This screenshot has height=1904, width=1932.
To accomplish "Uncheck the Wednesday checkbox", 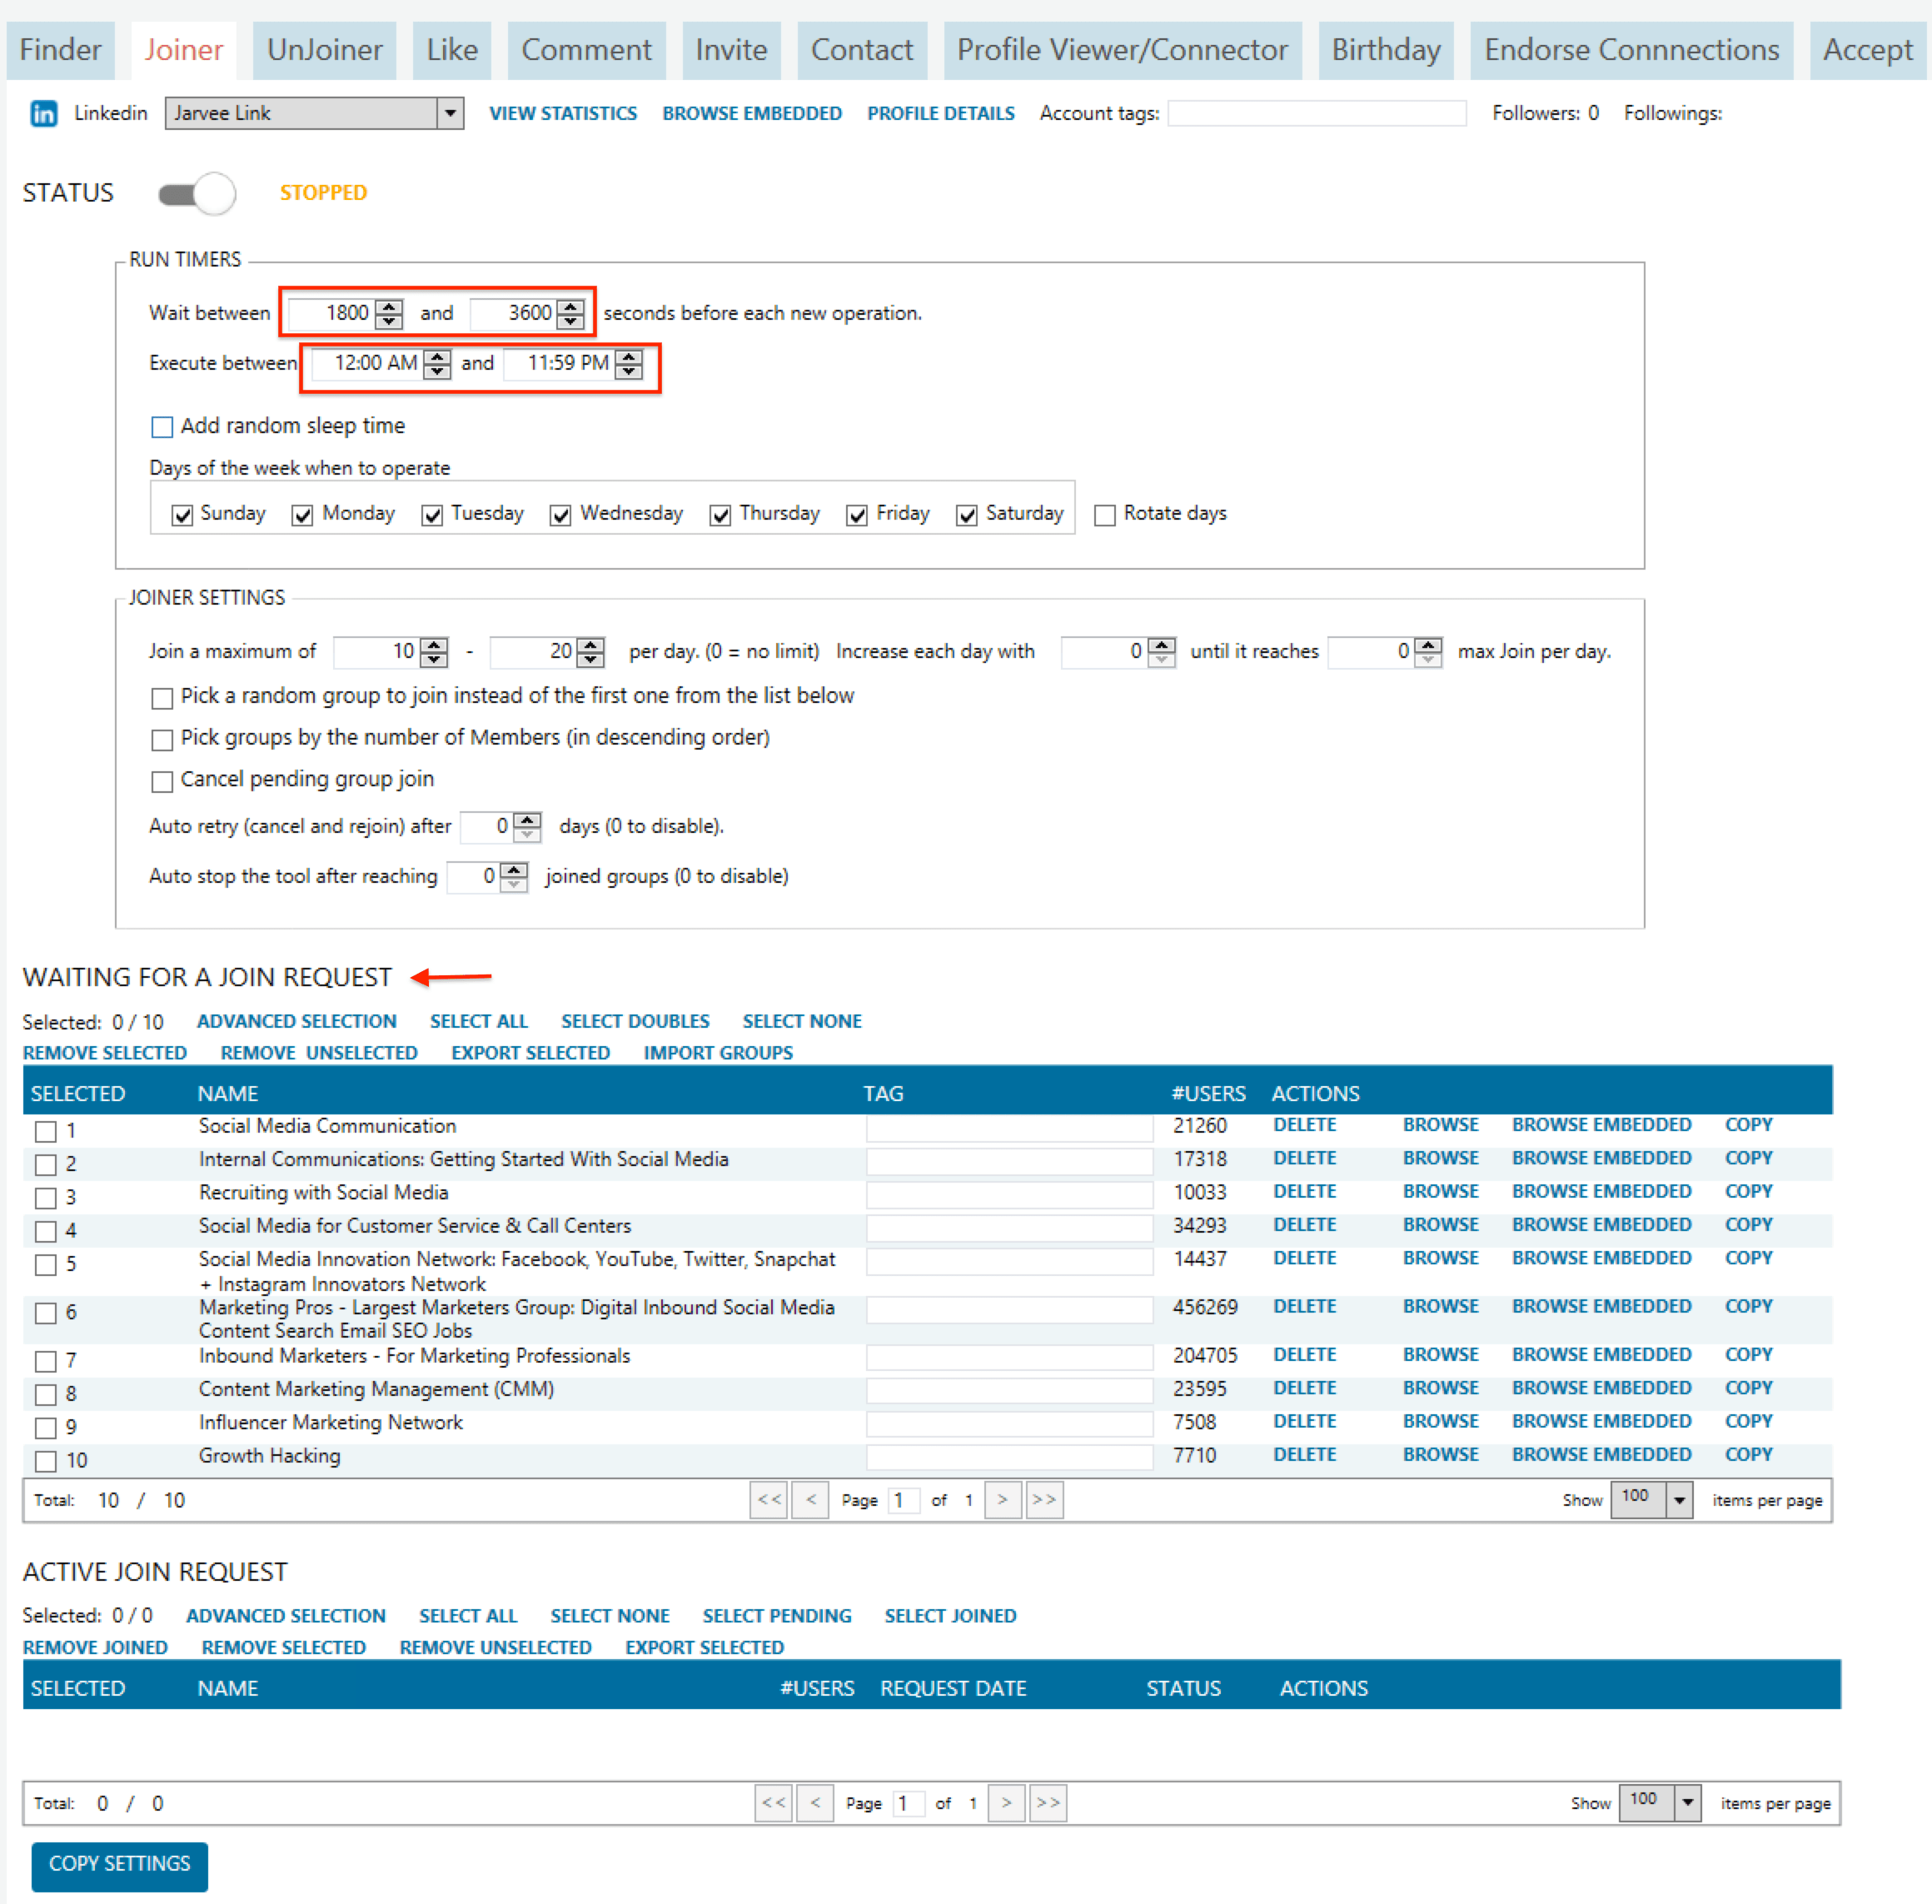I will (560, 515).
